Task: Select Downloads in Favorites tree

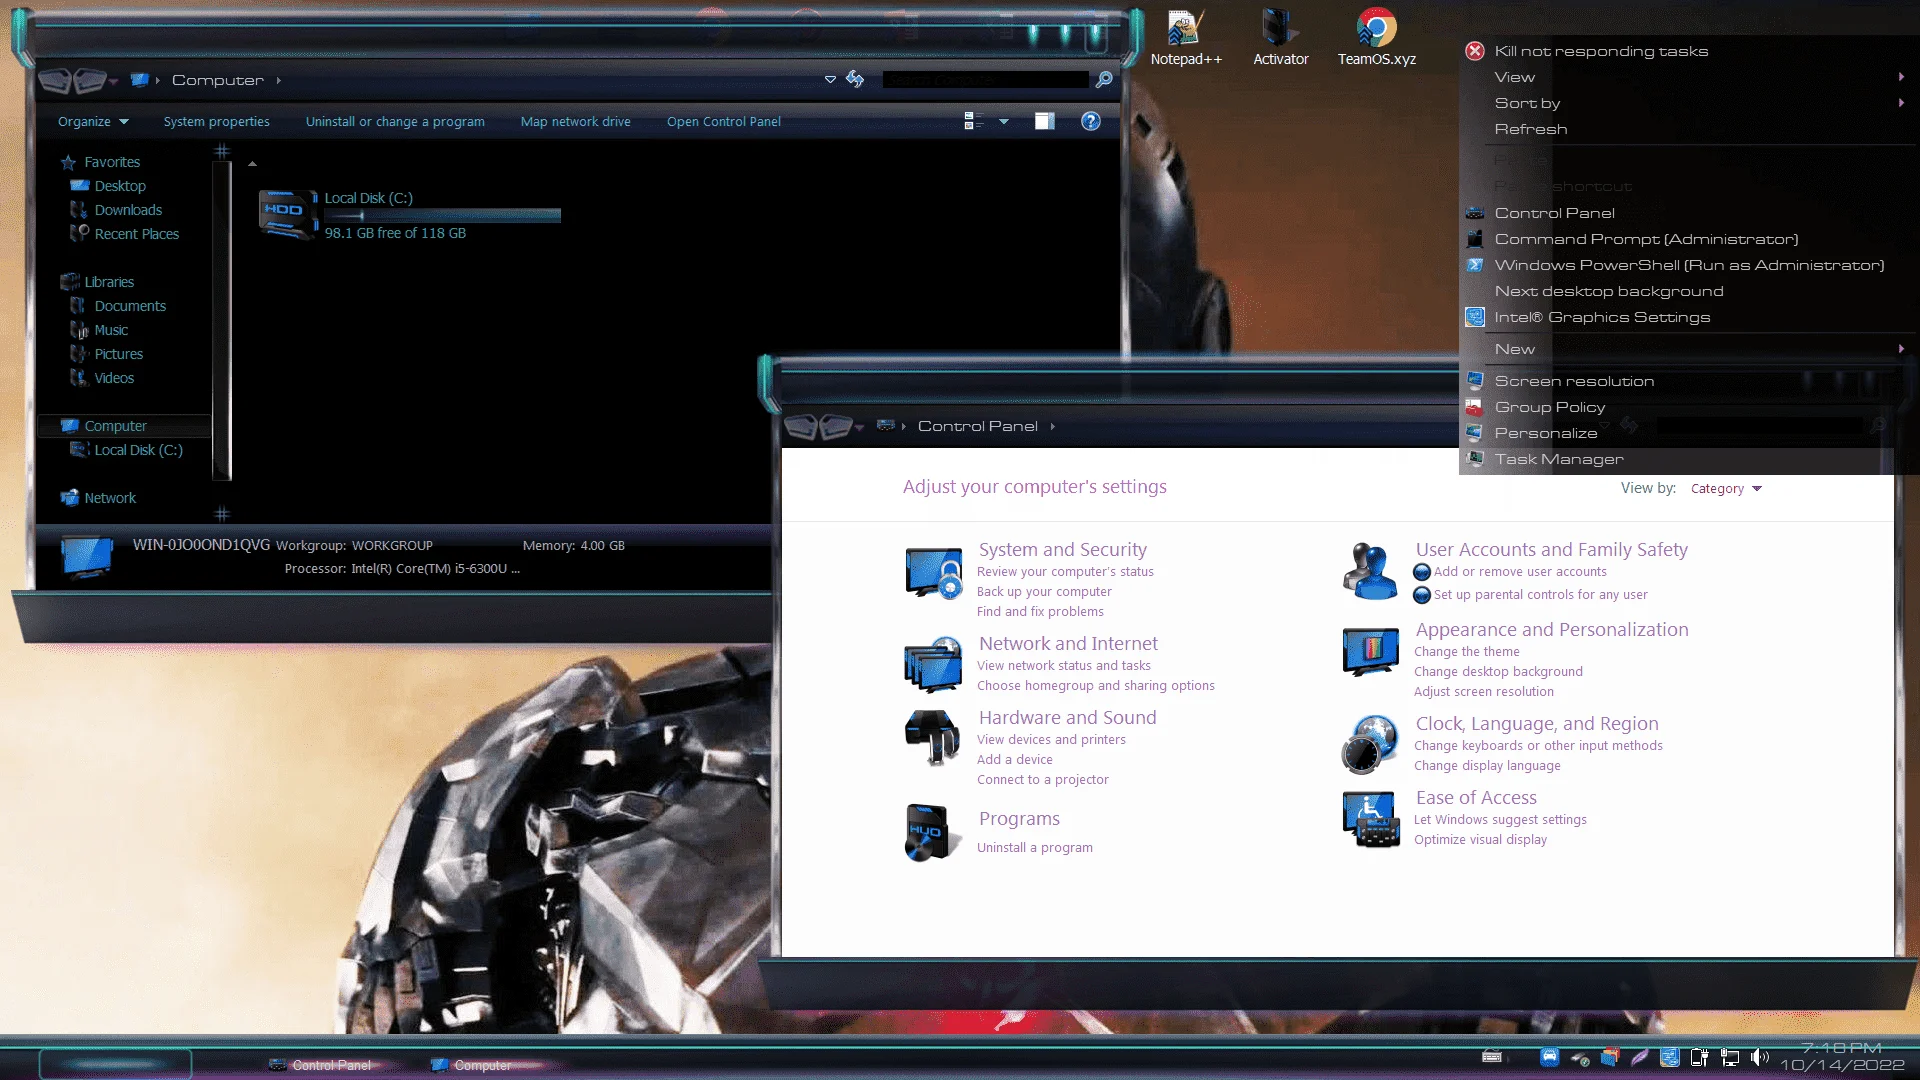Action: 128,210
